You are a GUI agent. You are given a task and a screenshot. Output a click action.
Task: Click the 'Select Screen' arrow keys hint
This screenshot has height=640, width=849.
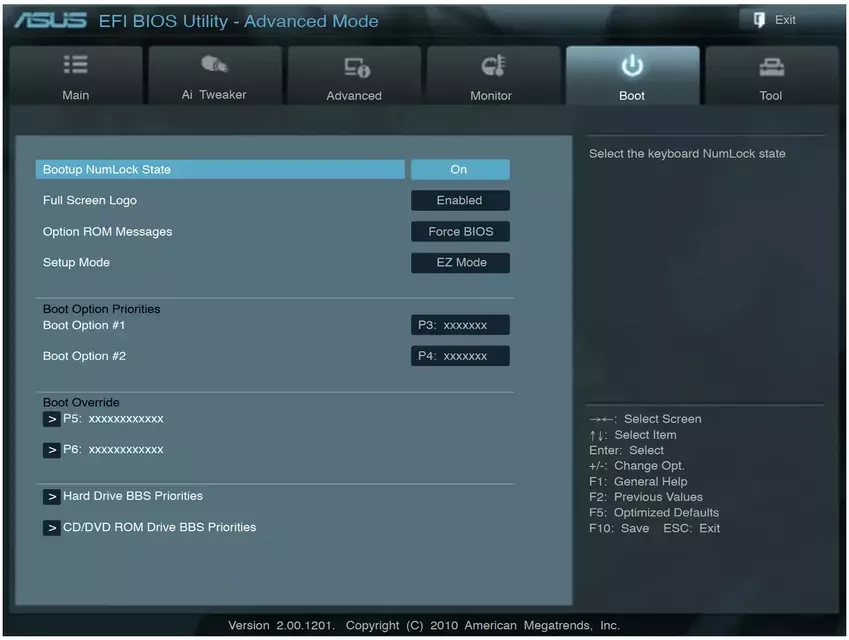645,419
